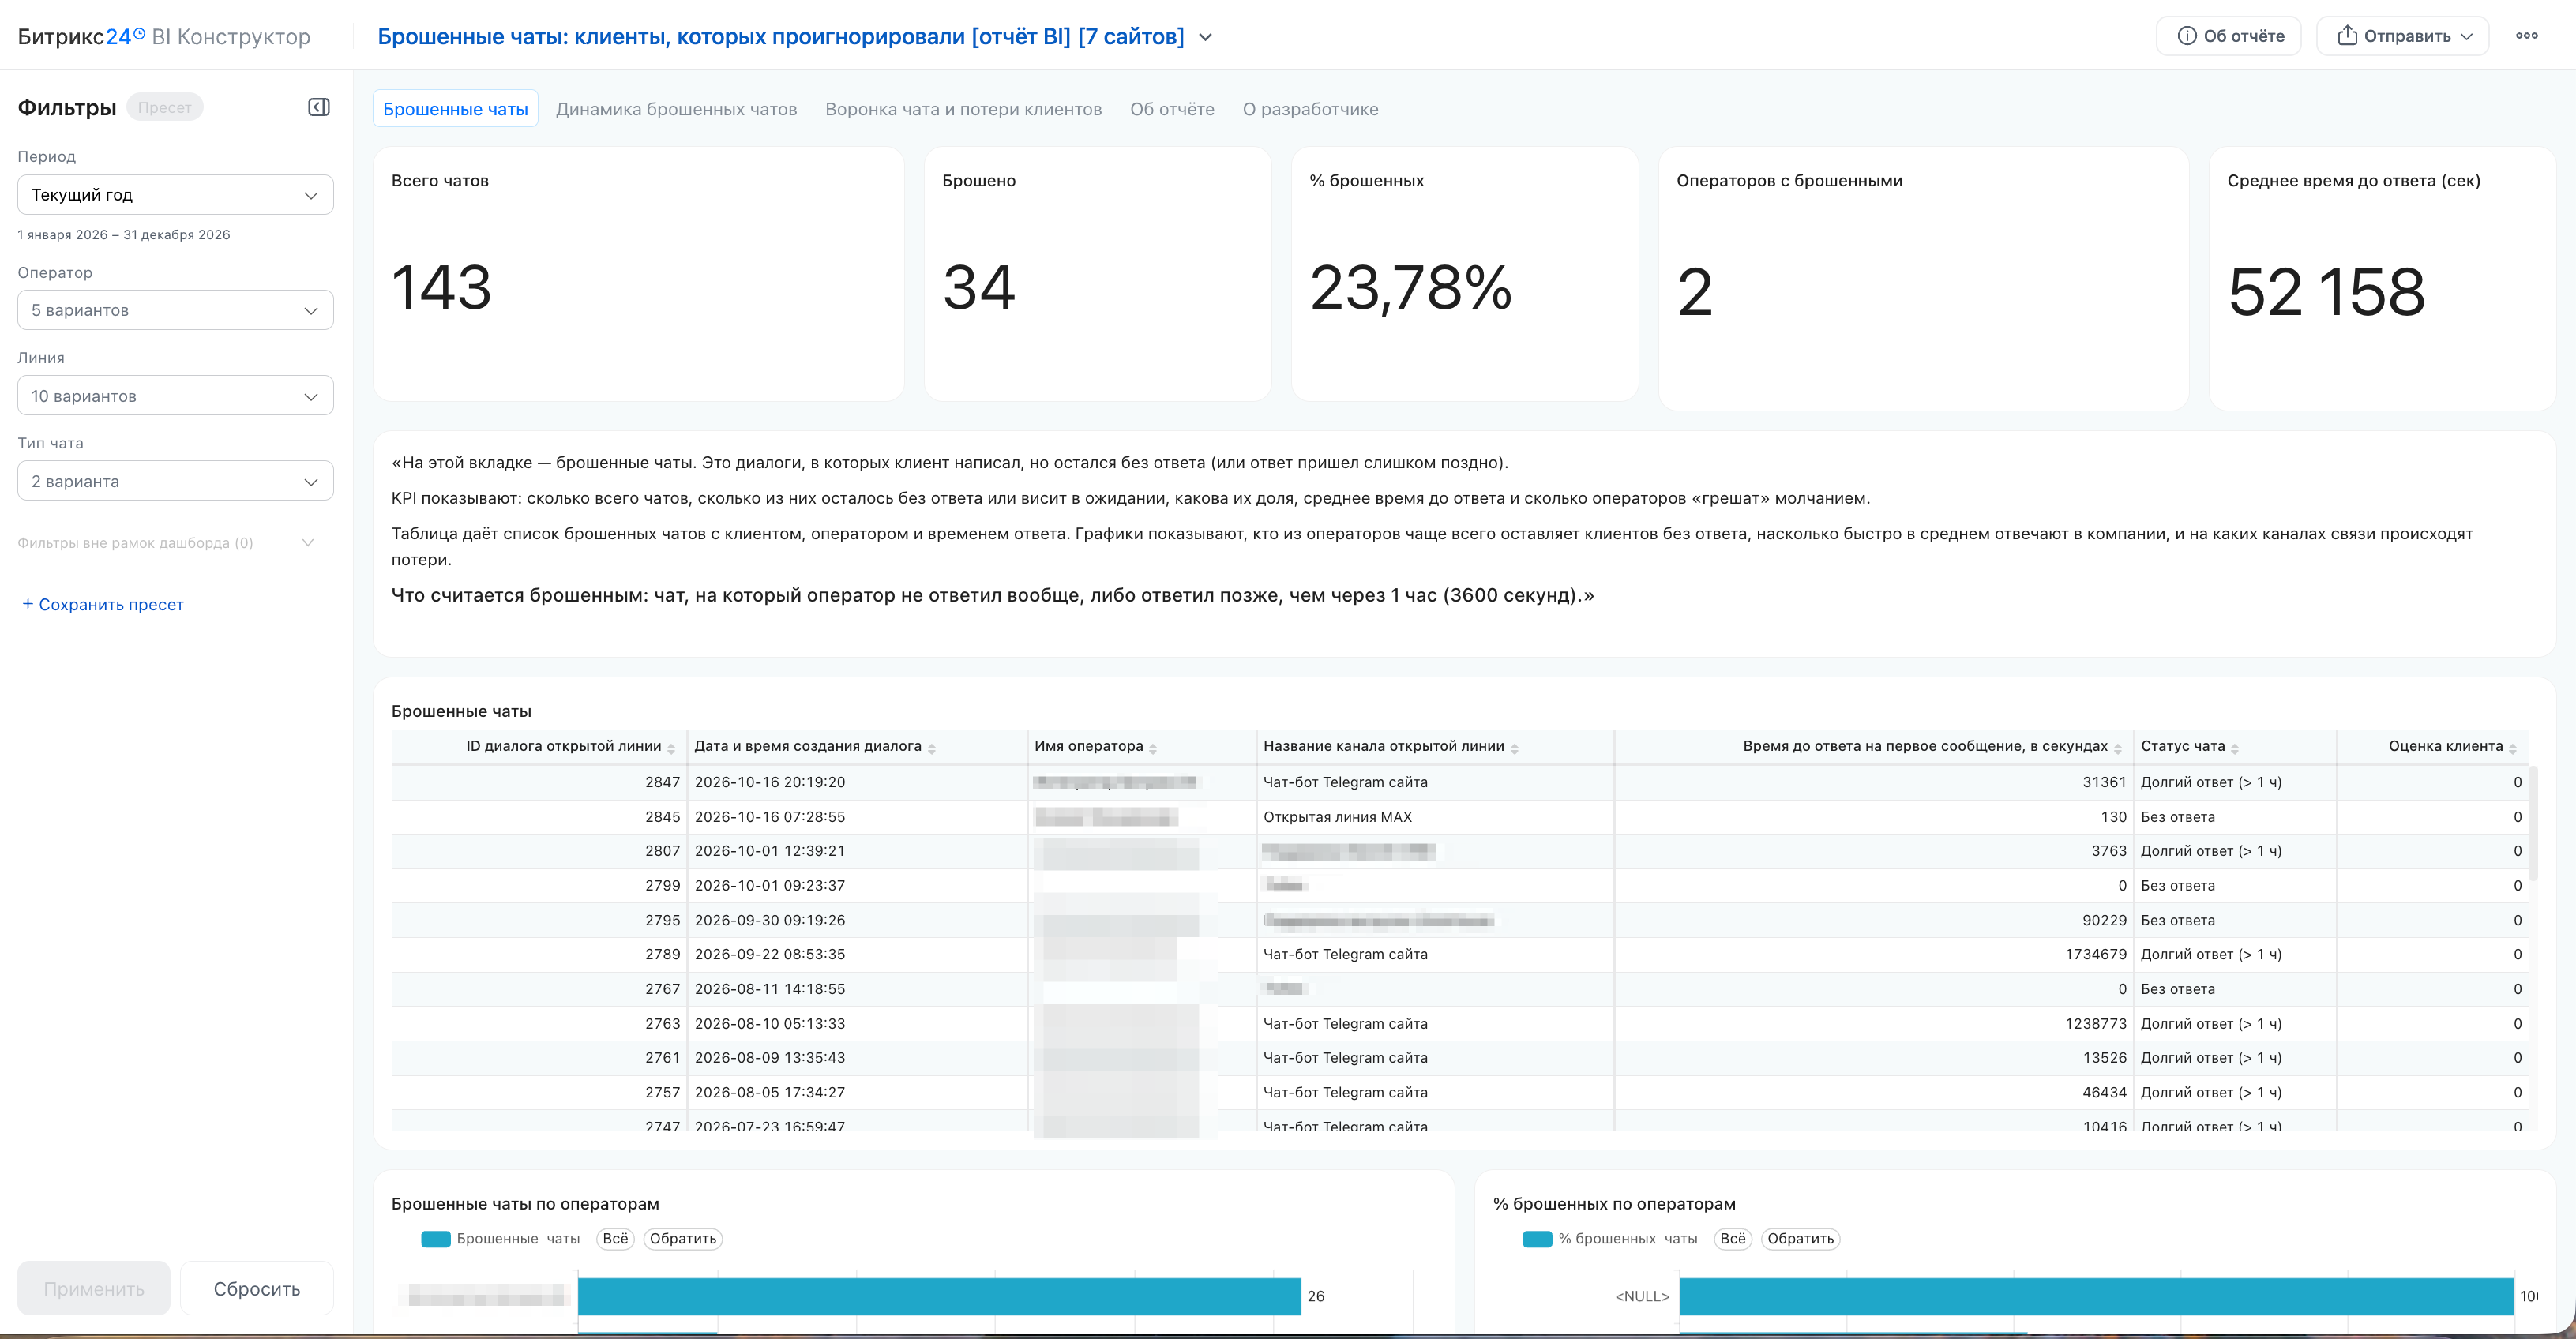2576x1339 pixels.
Task: Open the Тип чата dropdown 2 варианта
Action: coord(175,481)
